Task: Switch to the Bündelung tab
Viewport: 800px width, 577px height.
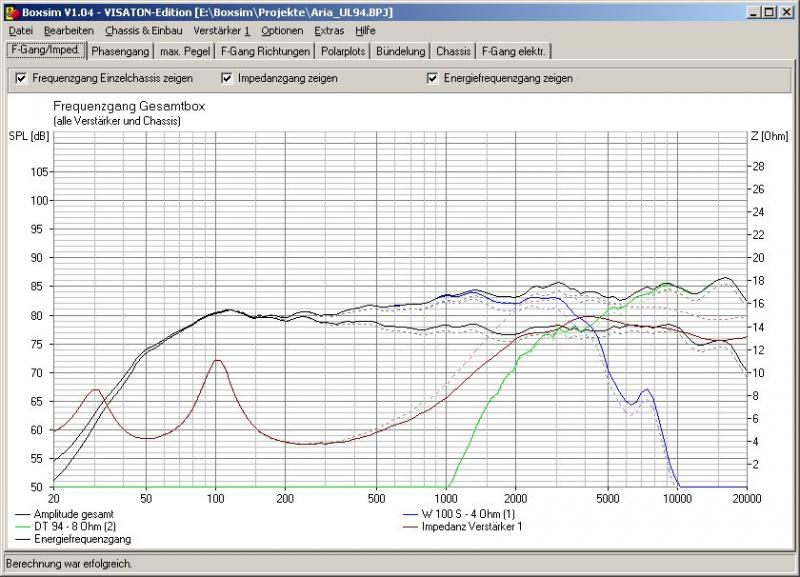Action: 401,50
